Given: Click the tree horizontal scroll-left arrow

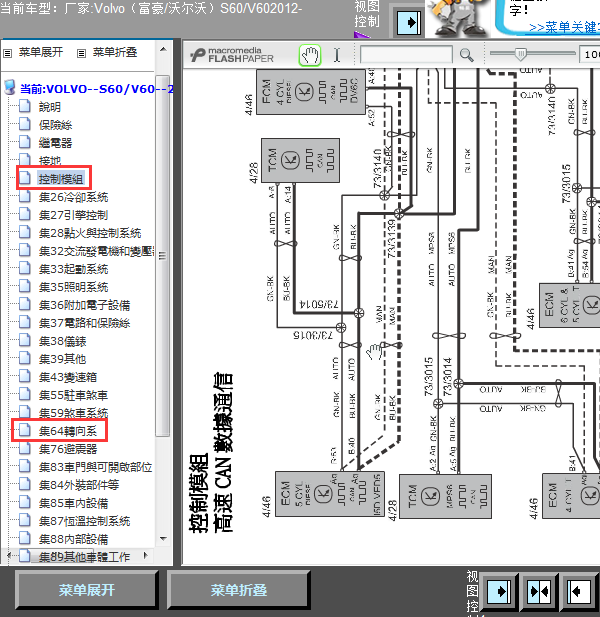Looking at the screenshot, I should point(9,556).
